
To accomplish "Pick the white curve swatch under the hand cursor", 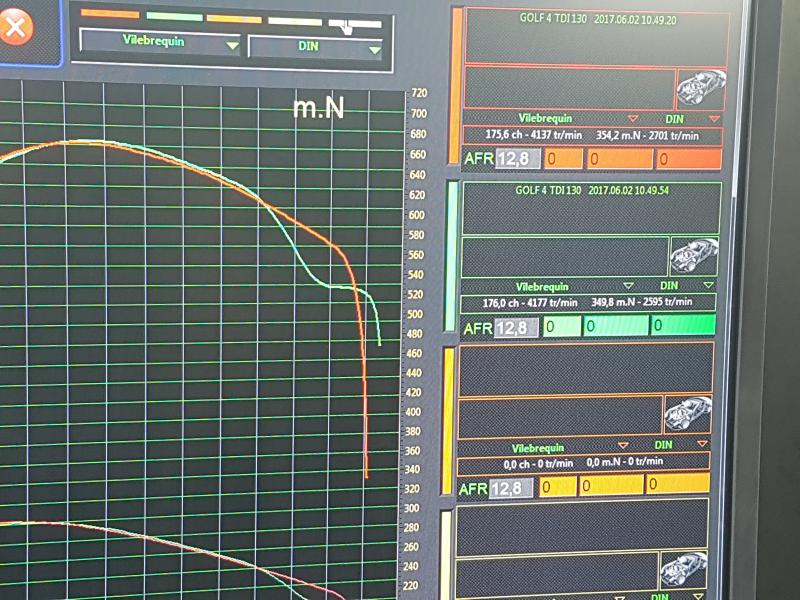I will point(355,24).
